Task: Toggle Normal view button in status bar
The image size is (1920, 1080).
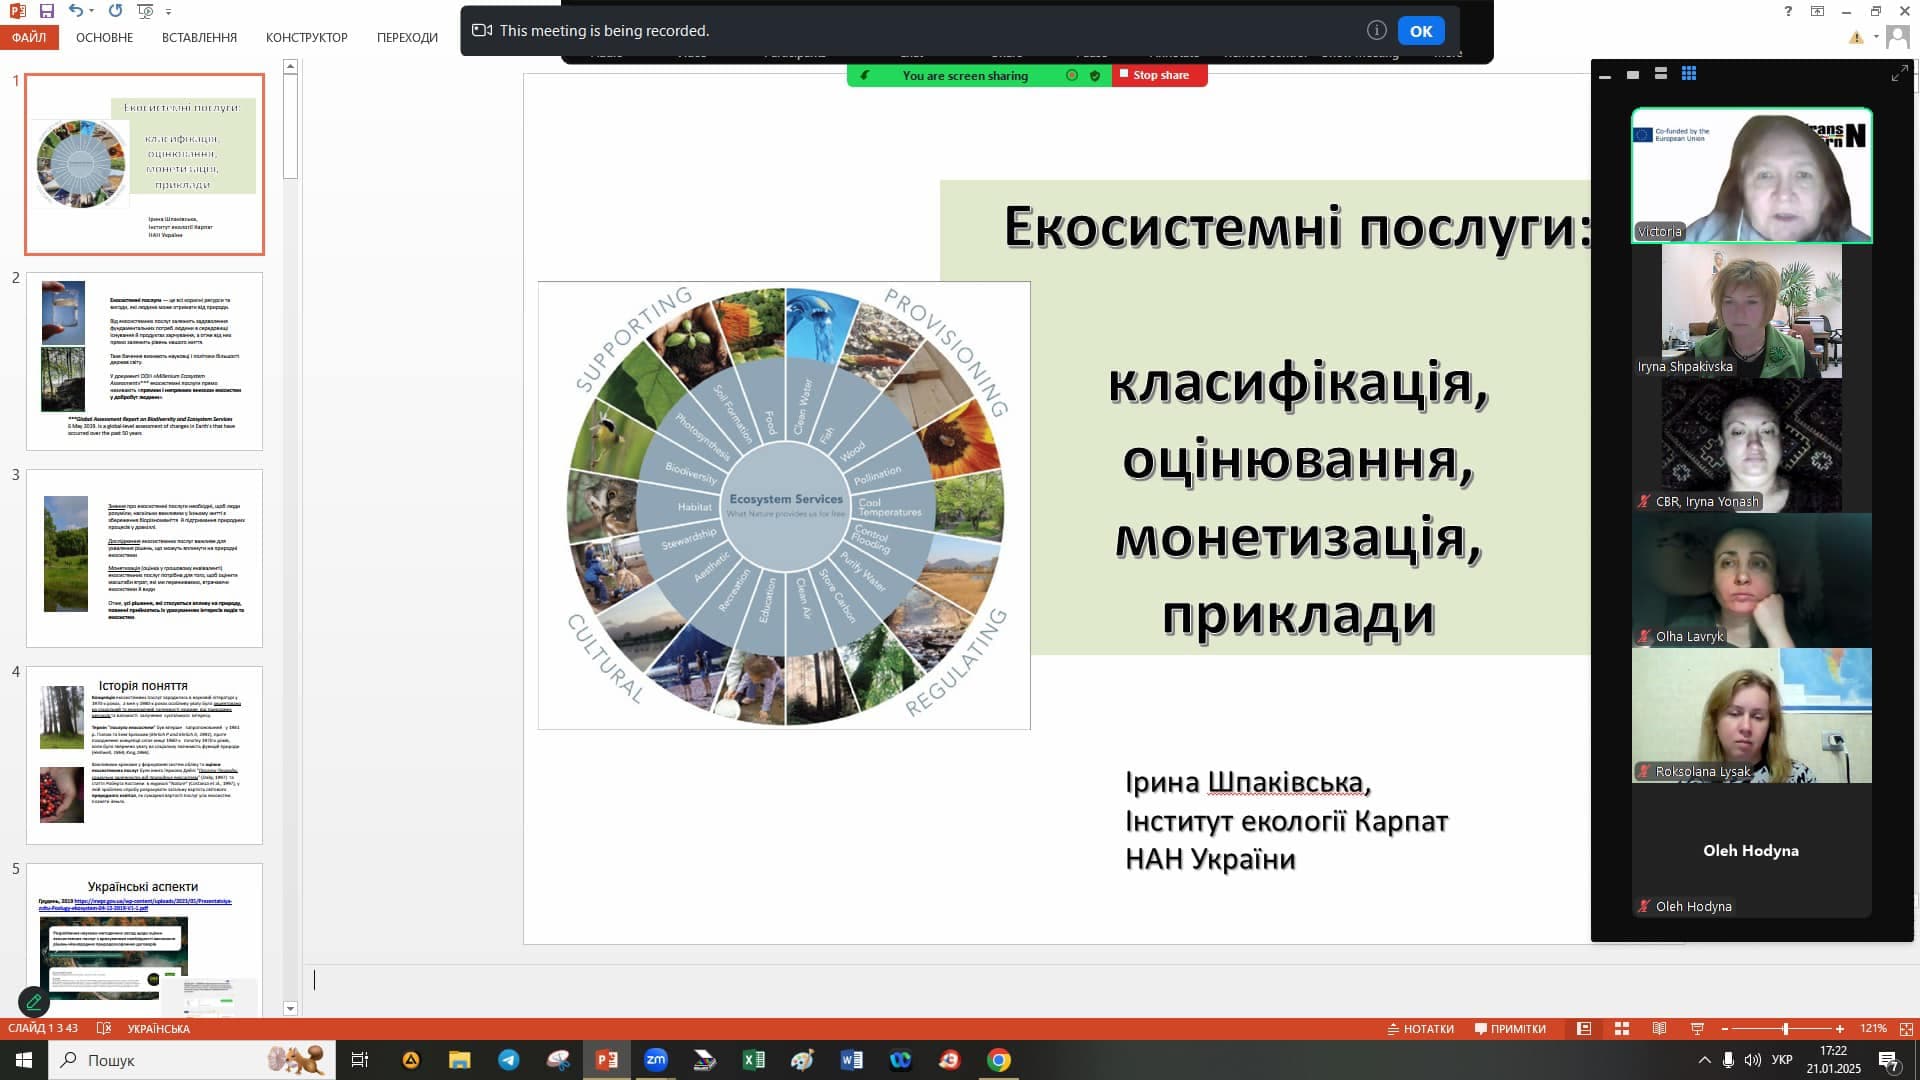Action: pyautogui.click(x=1584, y=1029)
